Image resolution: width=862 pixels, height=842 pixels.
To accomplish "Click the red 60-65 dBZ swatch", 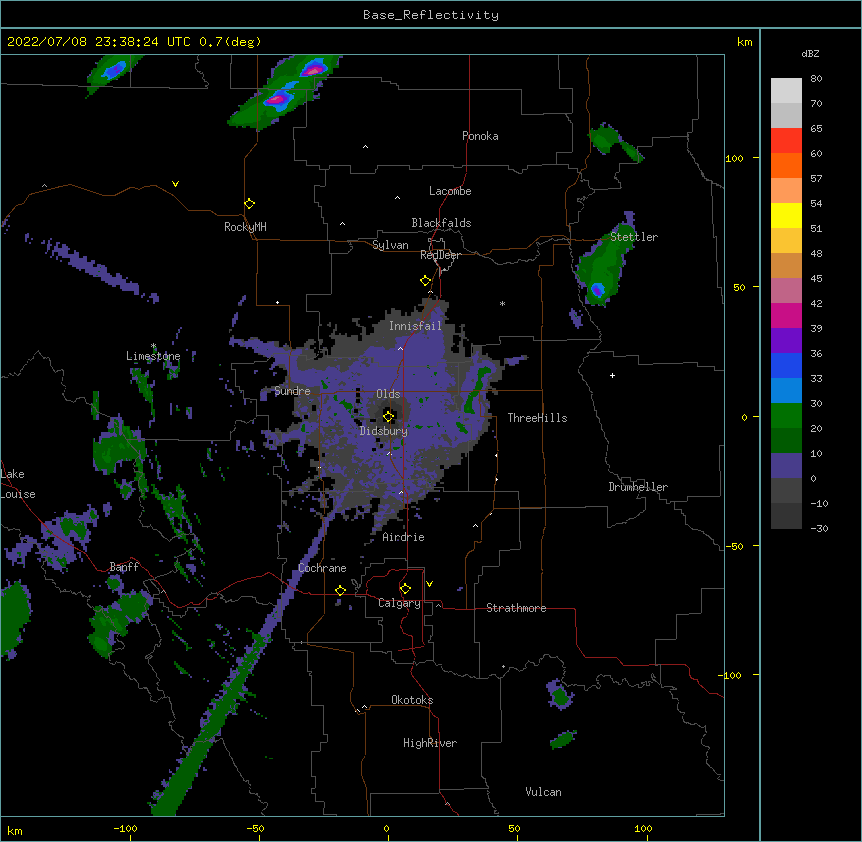I will tap(786, 141).
